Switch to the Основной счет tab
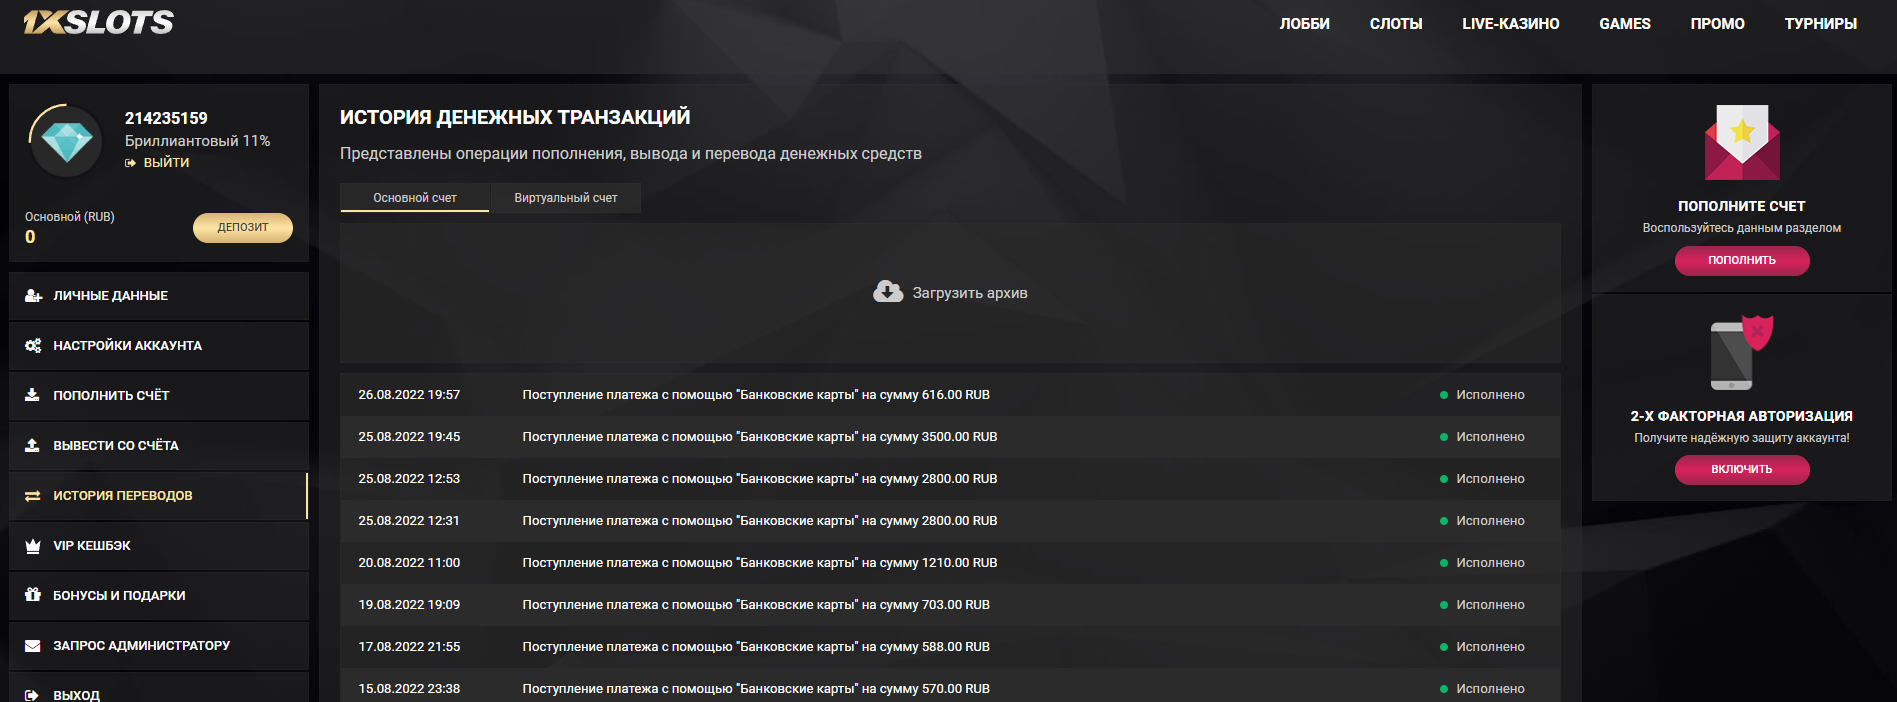1897x702 pixels. pos(415,198)
